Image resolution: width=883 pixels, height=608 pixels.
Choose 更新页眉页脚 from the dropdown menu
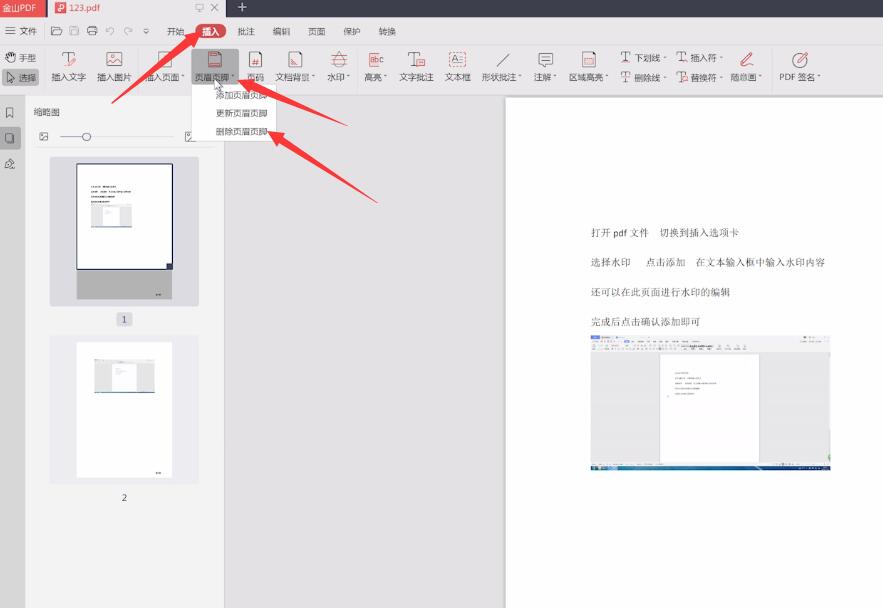click(x=241, y=113)
